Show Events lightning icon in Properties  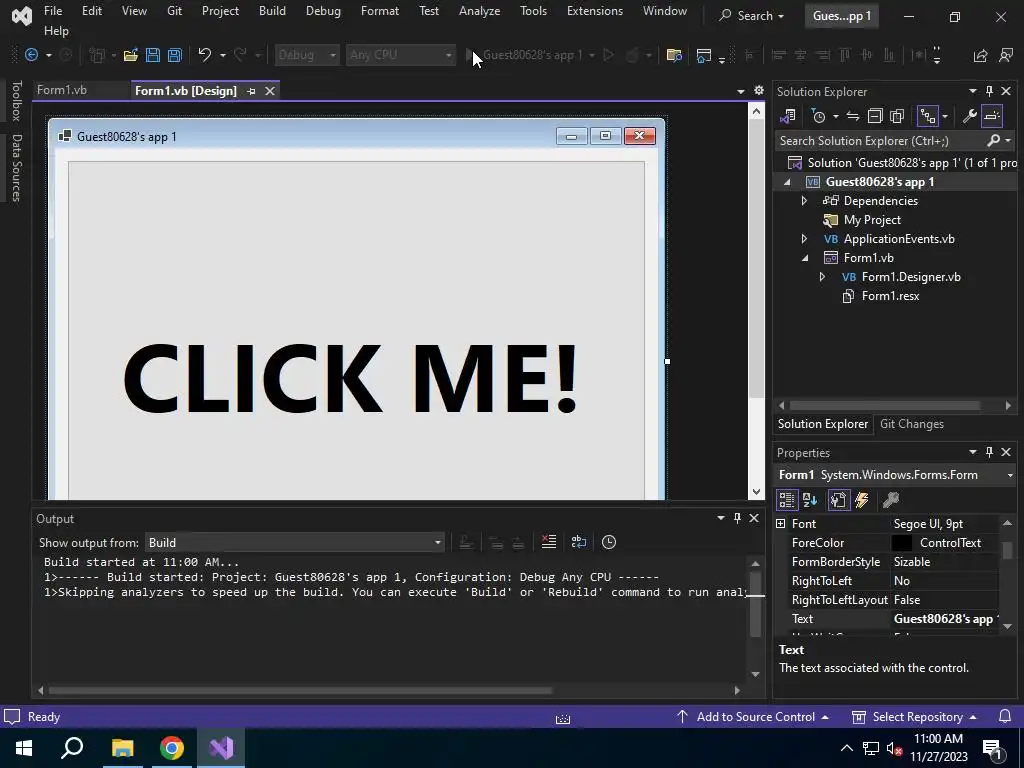pyautogui.click(x=861, y=500)
